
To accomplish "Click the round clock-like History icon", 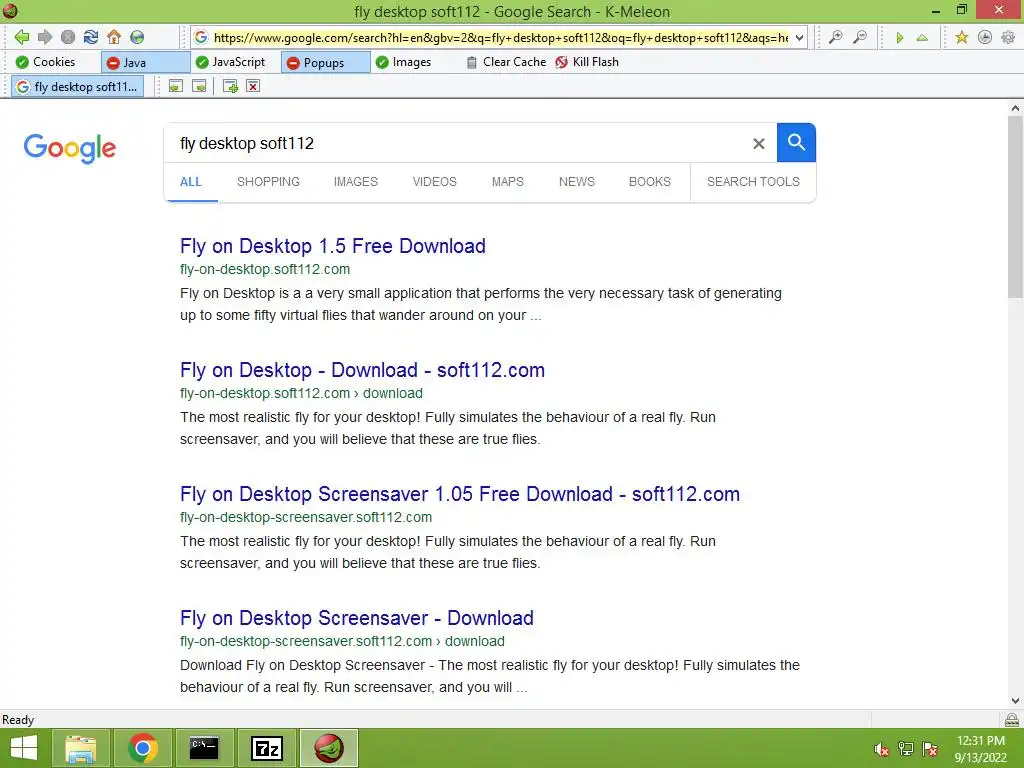I will click(985, 37).
